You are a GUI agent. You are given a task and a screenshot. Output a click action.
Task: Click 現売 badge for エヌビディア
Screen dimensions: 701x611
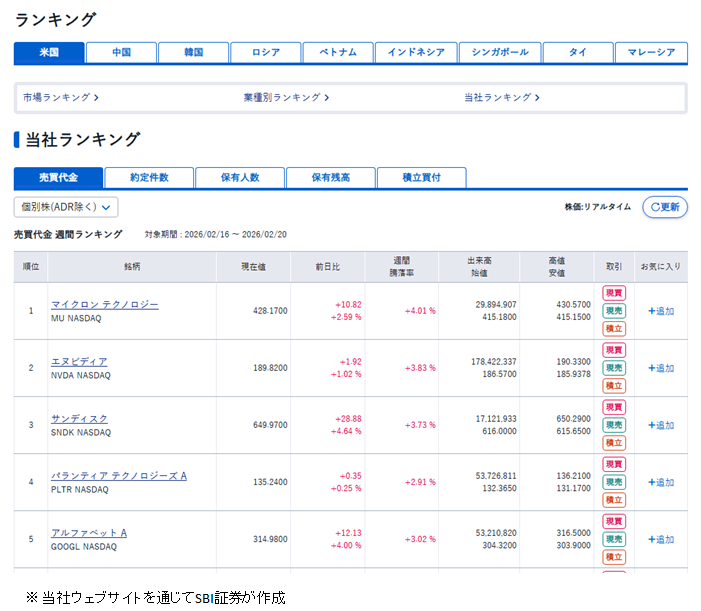click(613, 368)
